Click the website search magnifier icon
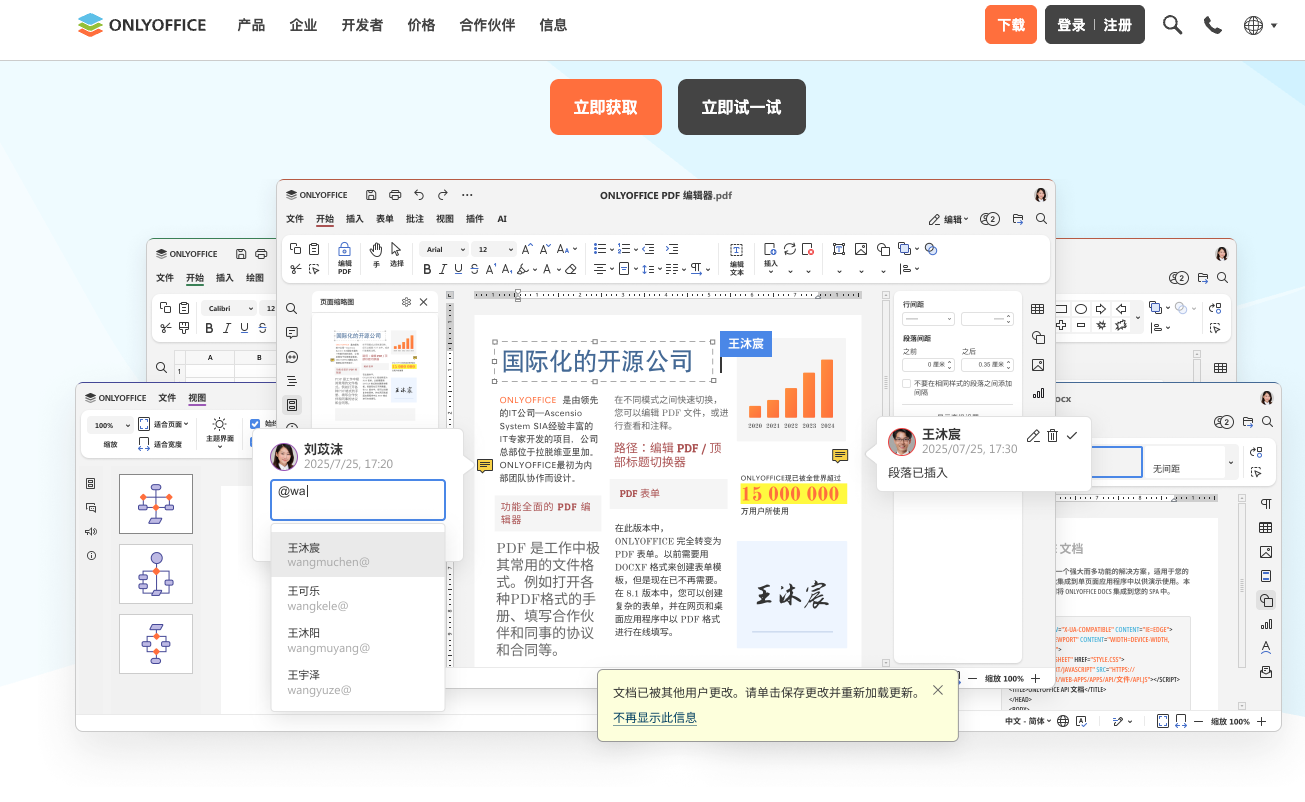1305x802 pixels. coord(1172,25)
